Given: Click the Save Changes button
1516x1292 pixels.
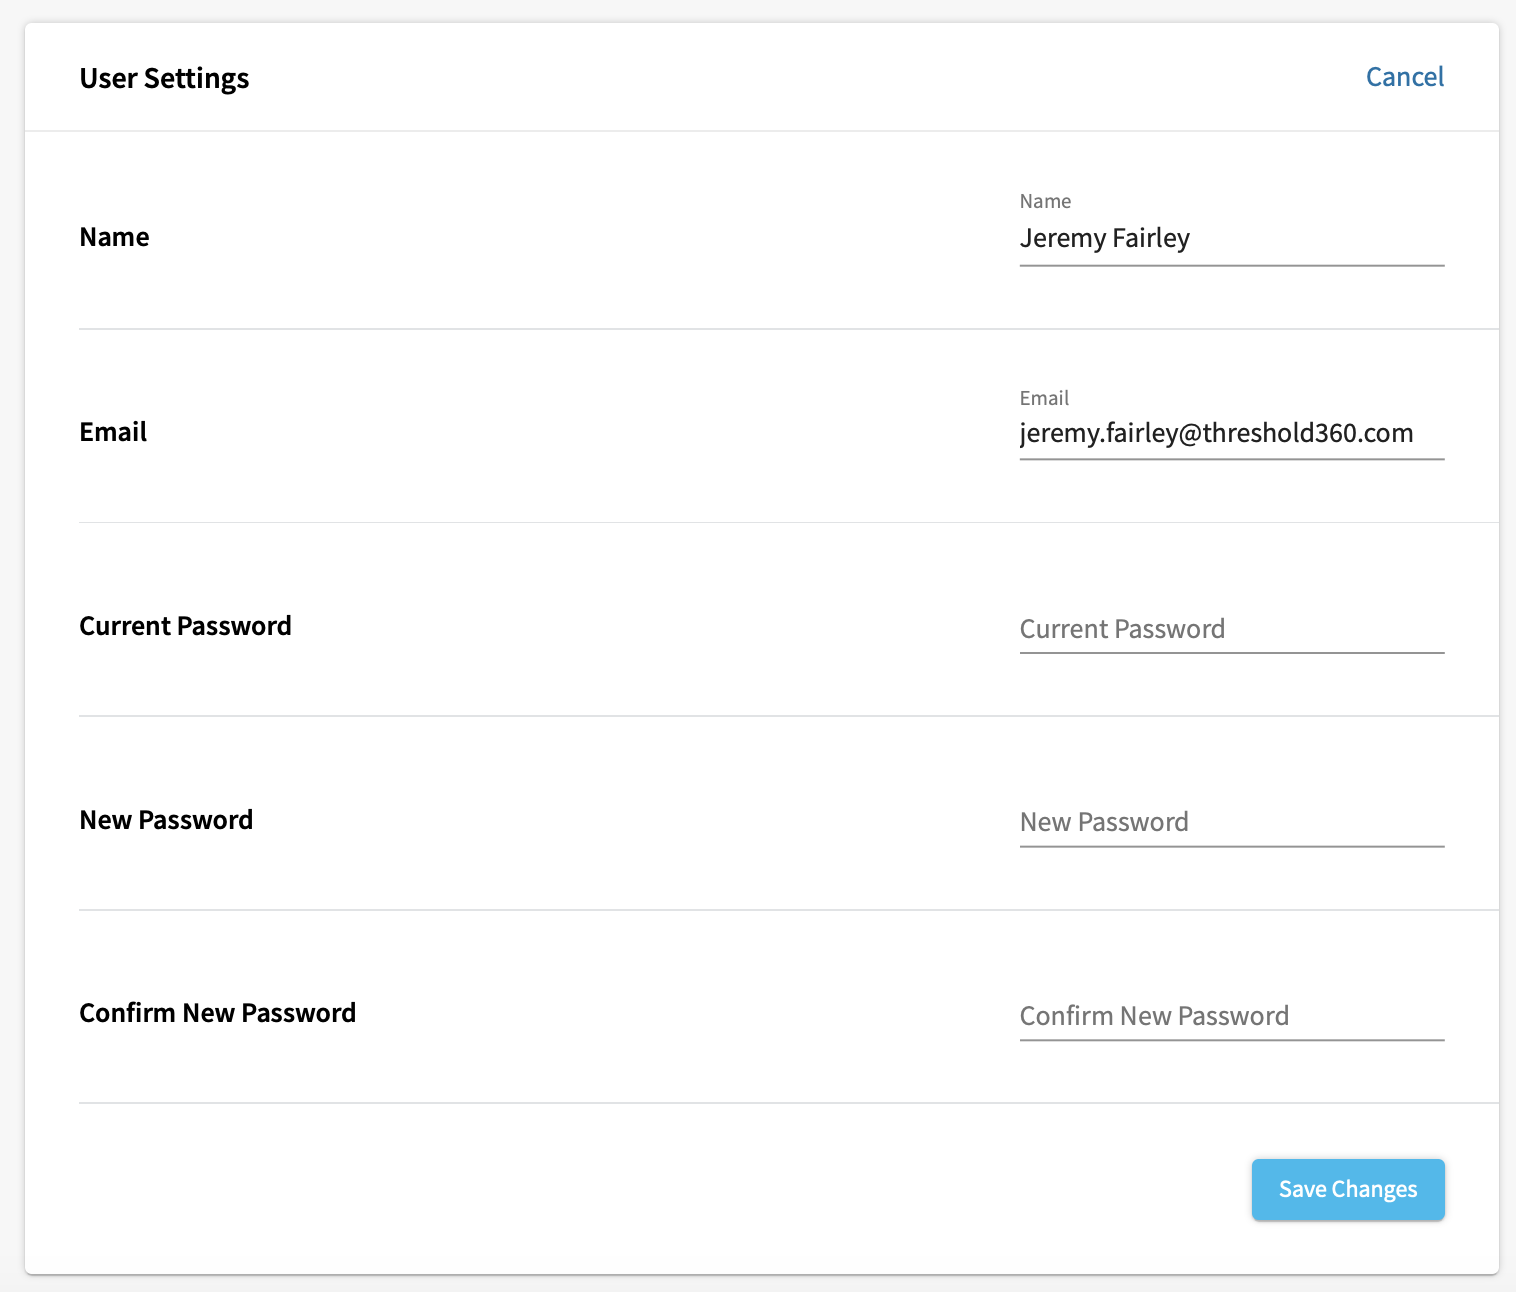Looking at the screenshot, I should click(1348, 1189).
